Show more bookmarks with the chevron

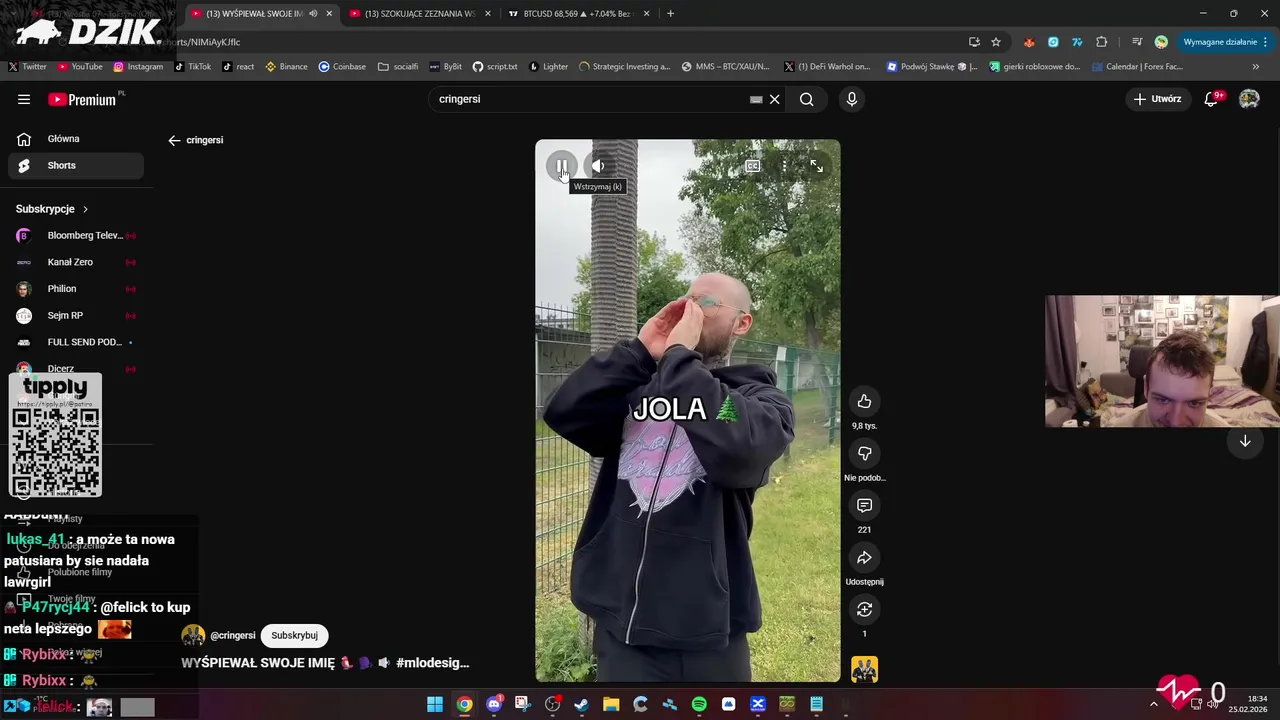pos(1256,67)
